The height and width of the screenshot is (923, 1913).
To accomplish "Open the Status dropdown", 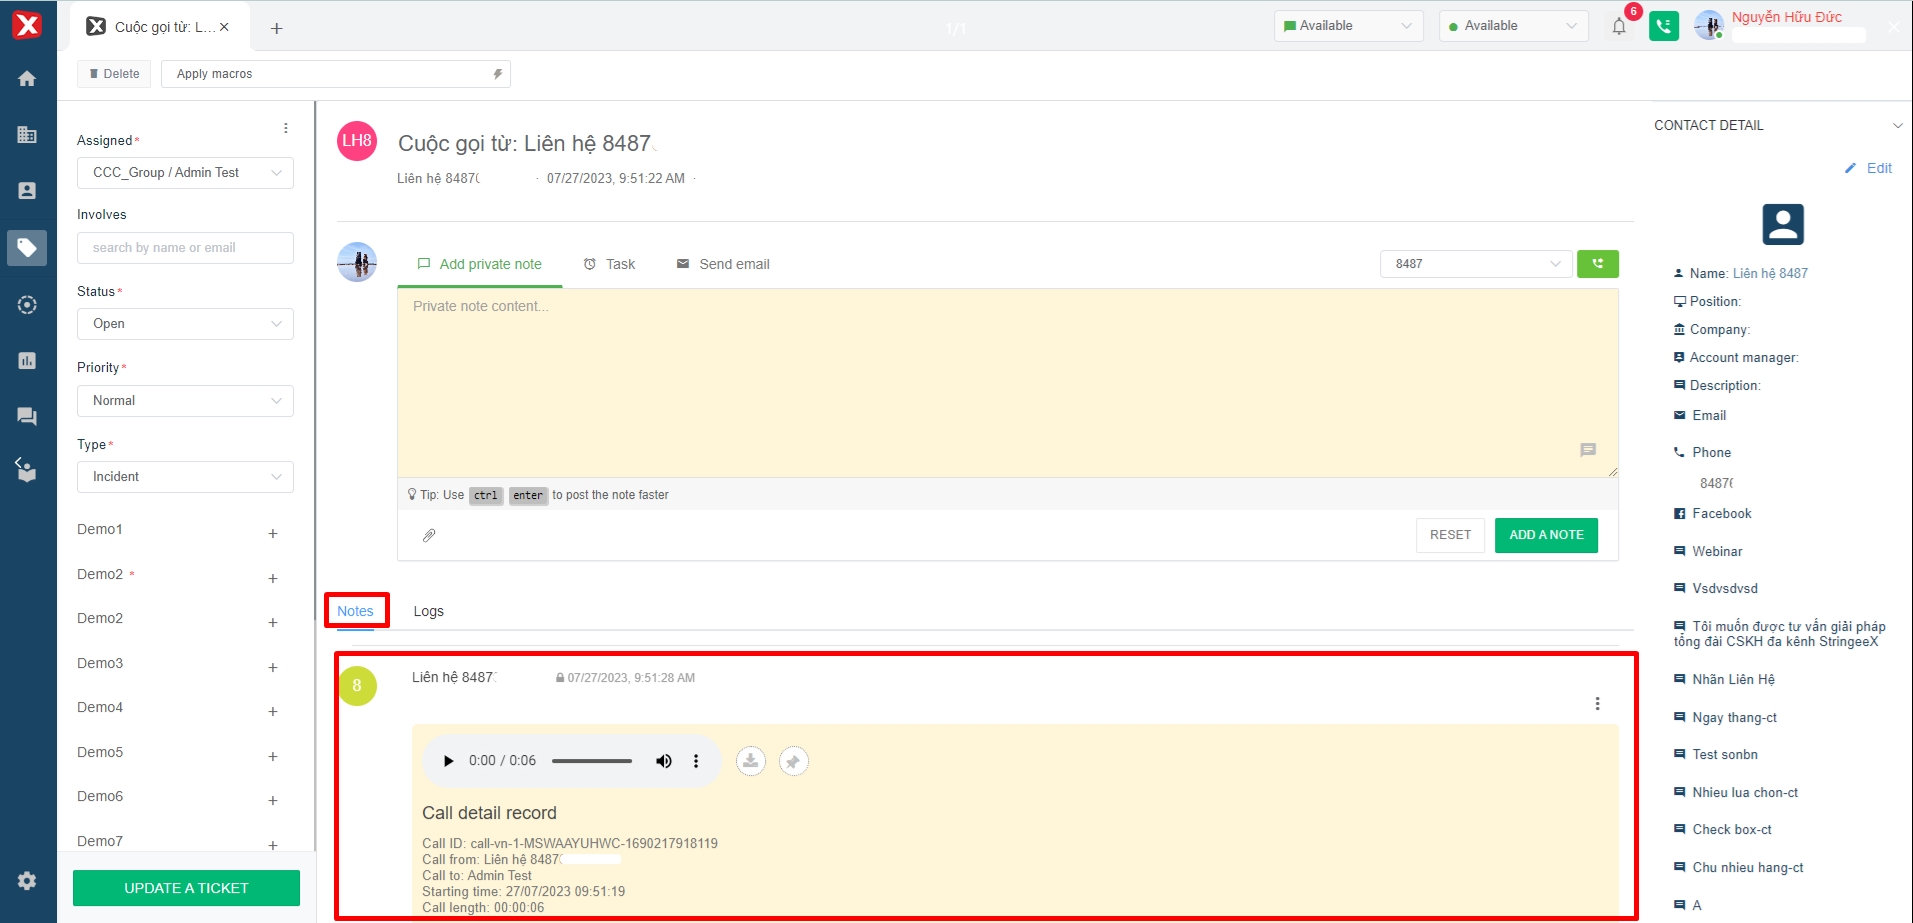I will [185, 324].
